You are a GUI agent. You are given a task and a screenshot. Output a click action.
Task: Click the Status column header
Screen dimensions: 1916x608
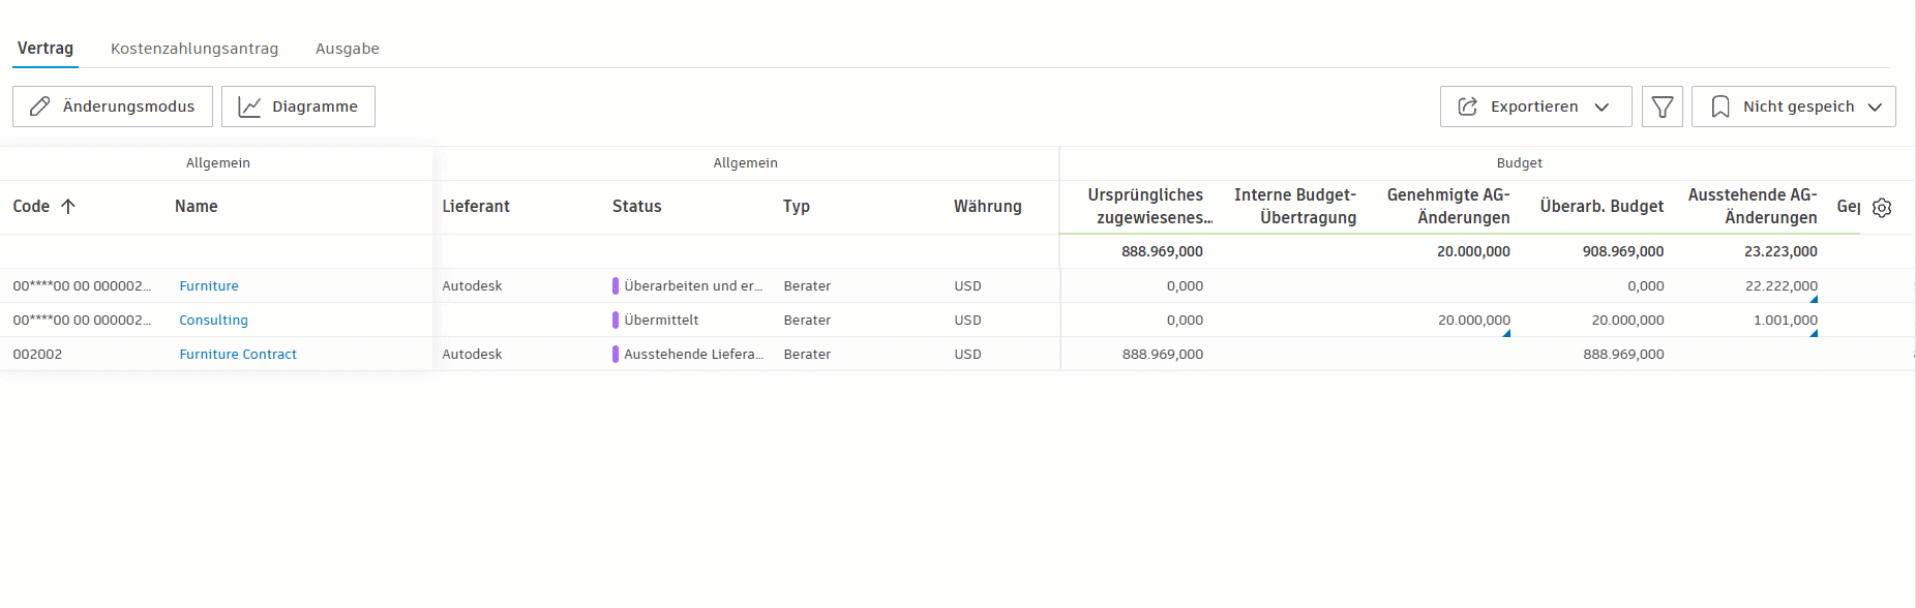(637, 206)
